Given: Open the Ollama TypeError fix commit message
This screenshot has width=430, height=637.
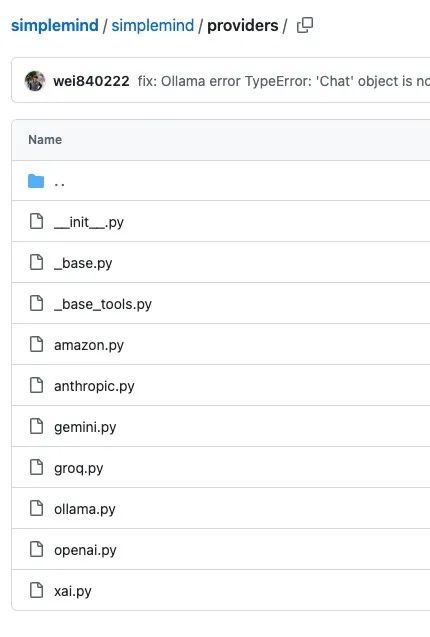Looking at the screenshot, I should tap(283, 81).
